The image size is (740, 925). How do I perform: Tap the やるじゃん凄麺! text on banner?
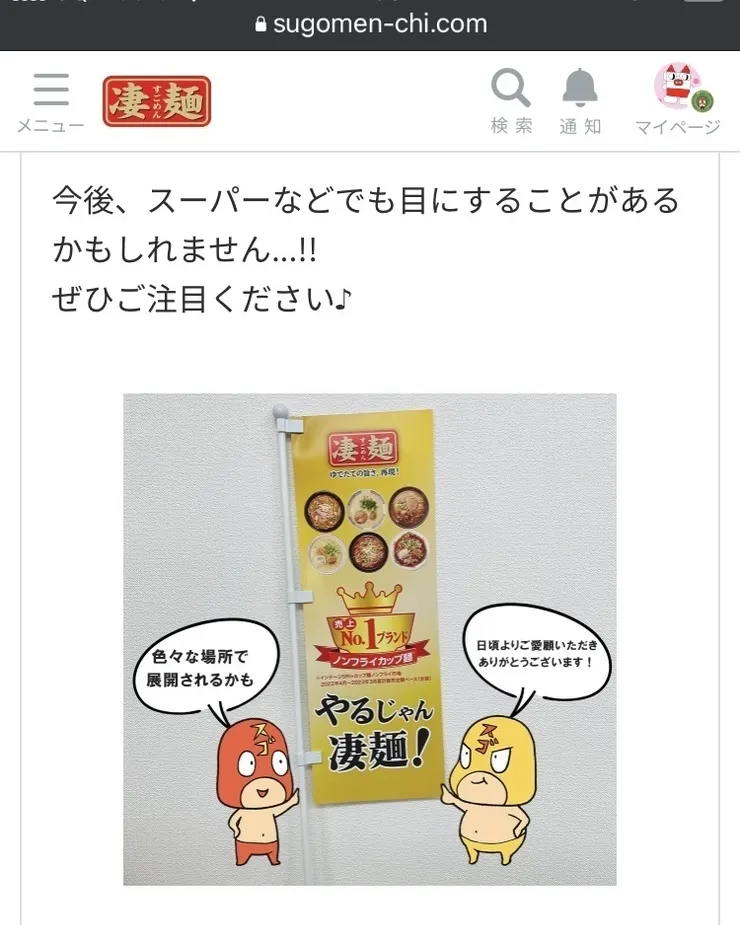[374, 734]
